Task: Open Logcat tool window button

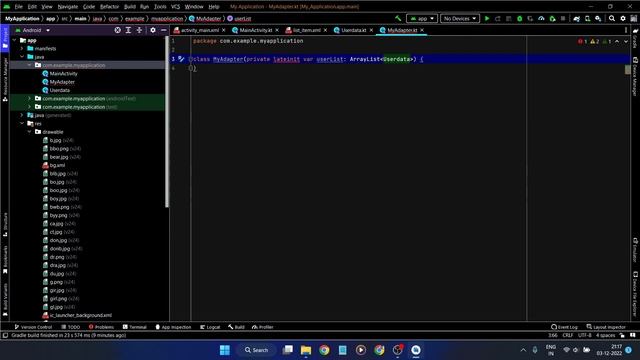Action: pos(210,327)
